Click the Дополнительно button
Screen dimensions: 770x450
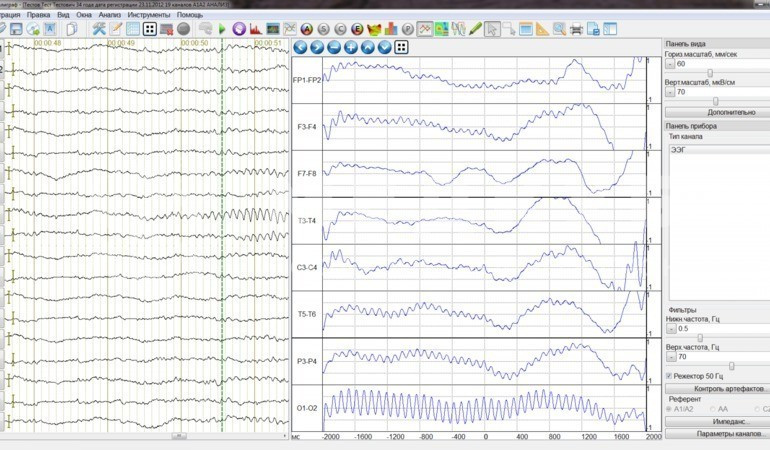click(718, 112)
